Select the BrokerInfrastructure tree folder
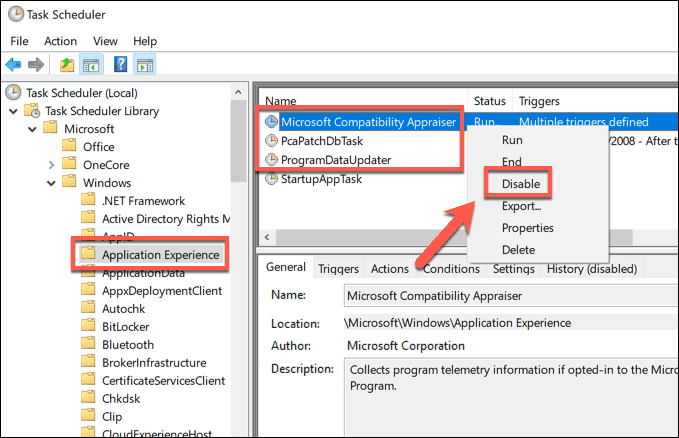679x438 pixels. click(x=154, y=363)
